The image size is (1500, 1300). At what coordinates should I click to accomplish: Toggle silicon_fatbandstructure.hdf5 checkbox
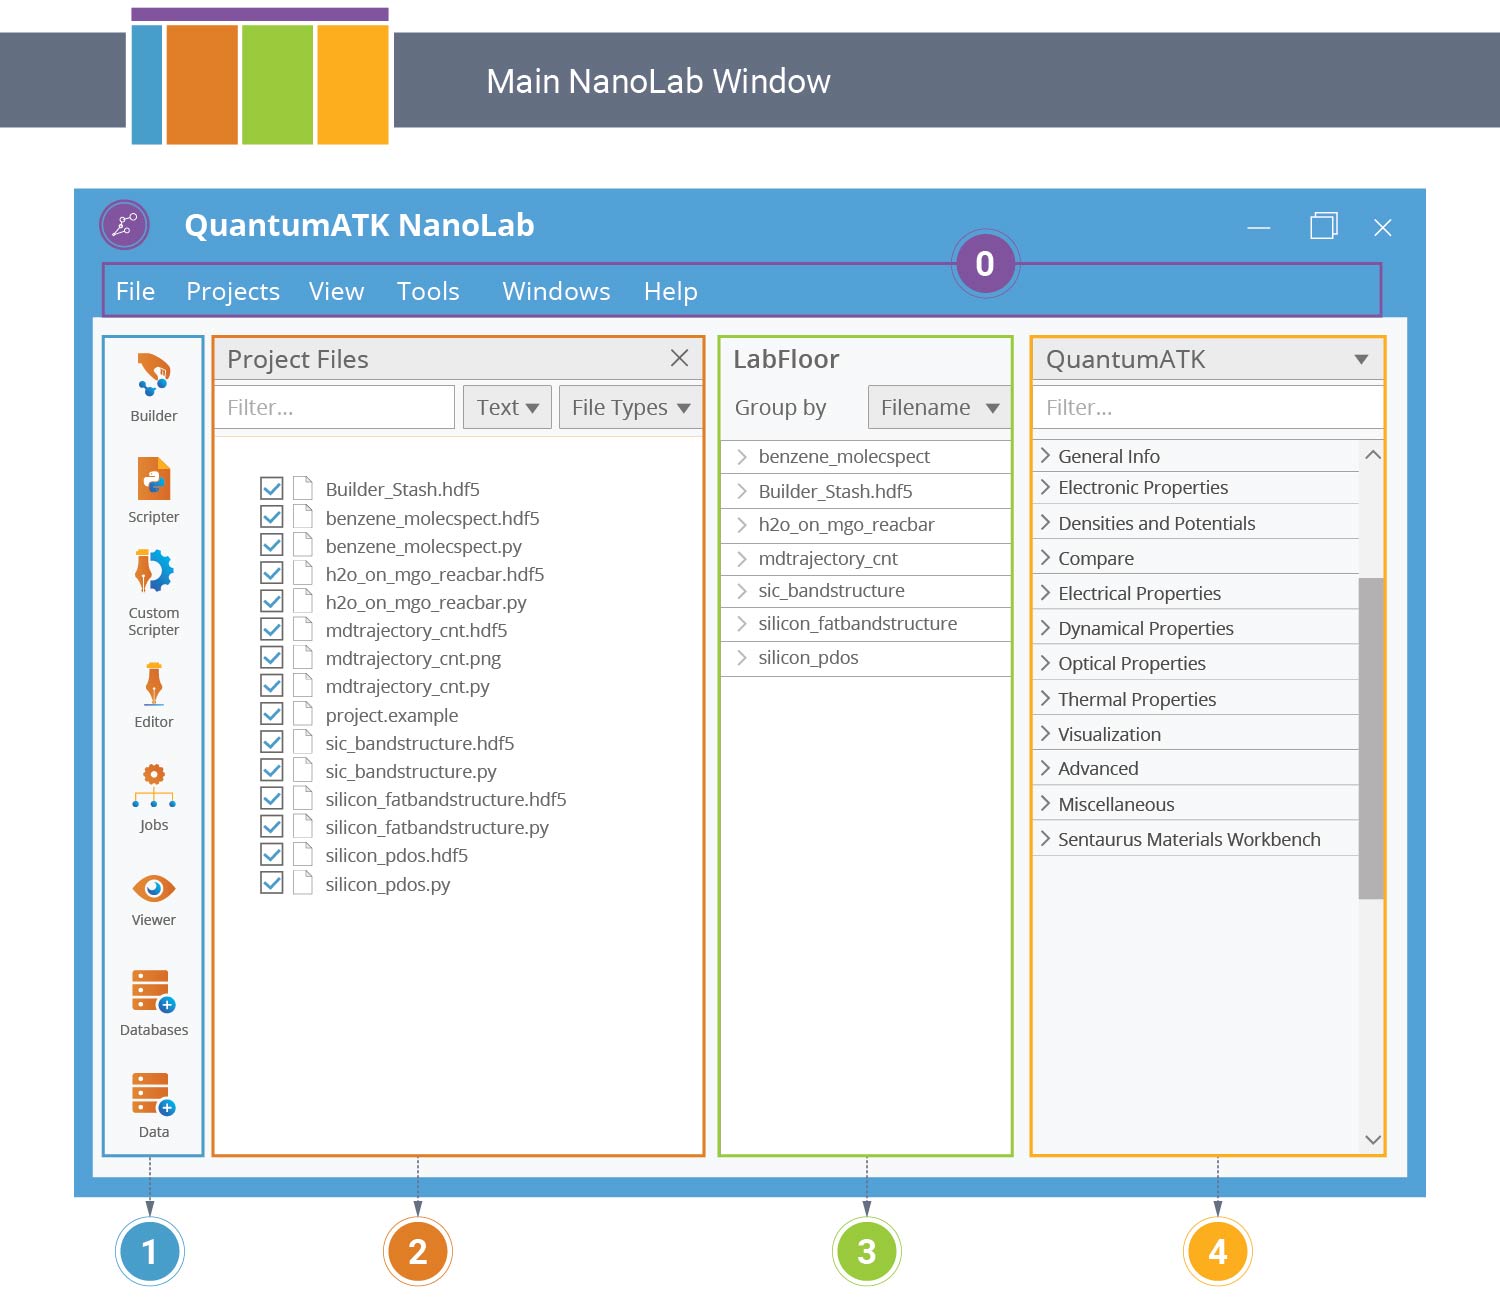(271, 798)
